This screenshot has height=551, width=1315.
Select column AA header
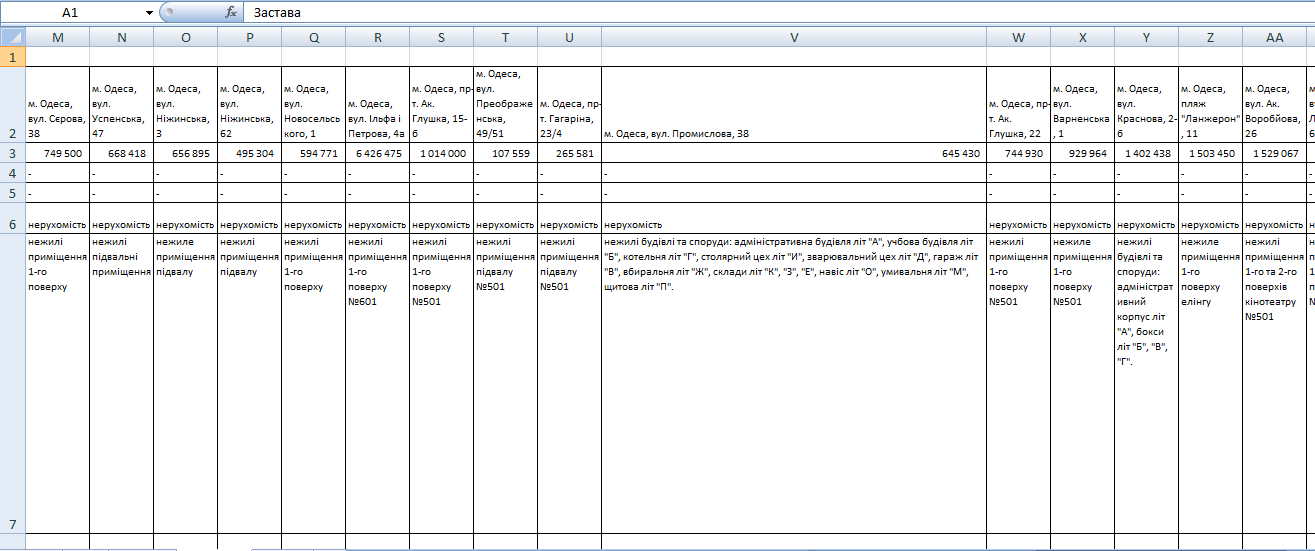pyautogui.click(x=1274, y=37)
